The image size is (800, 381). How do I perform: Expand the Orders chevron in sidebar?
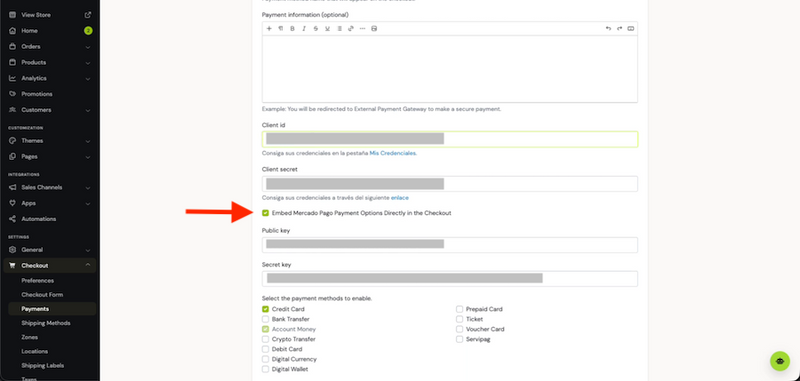pos(88,47)
